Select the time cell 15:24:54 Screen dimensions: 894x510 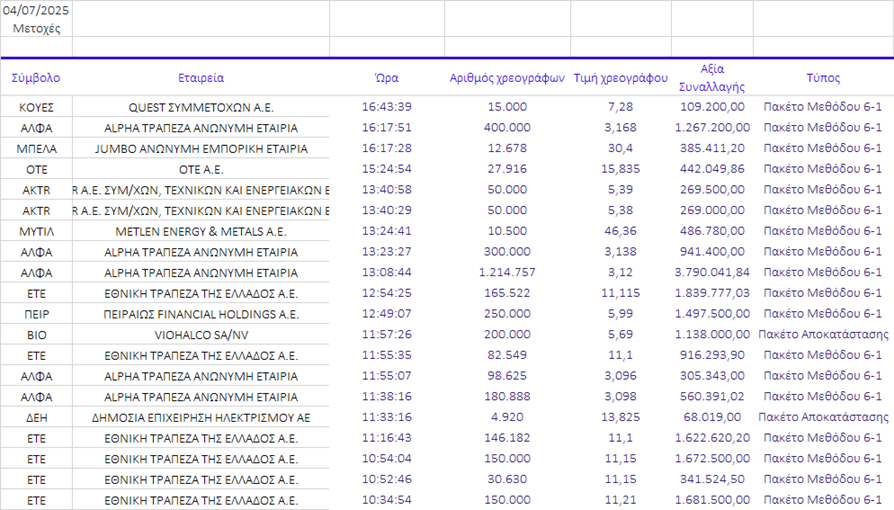point(386,169)
